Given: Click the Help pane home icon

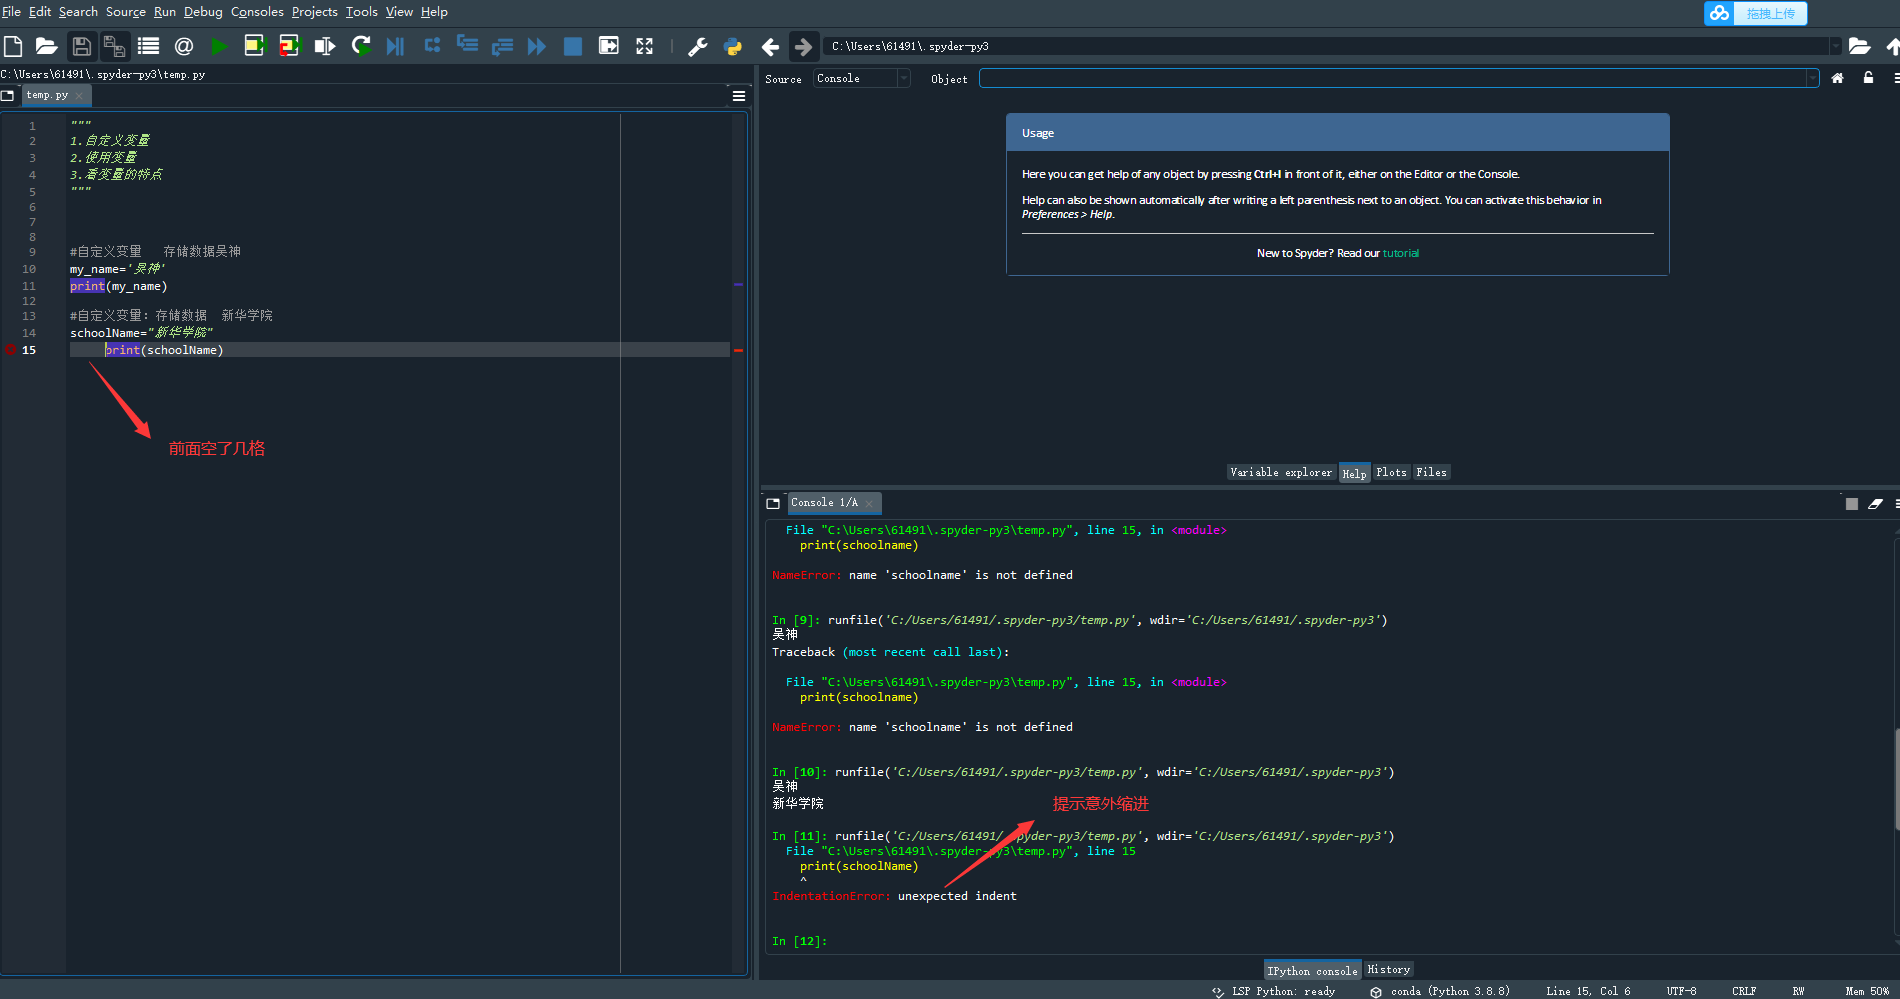Looking at the screenshot, I should click(x=1837, y=78).
